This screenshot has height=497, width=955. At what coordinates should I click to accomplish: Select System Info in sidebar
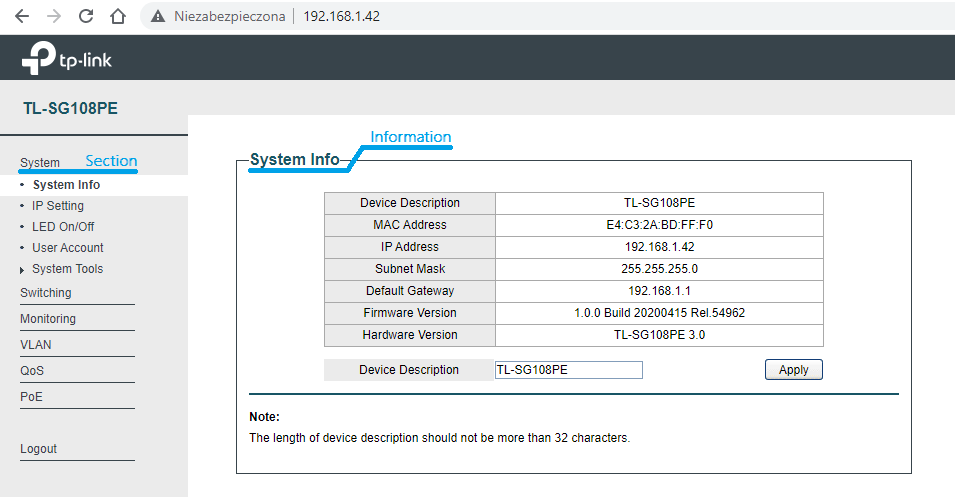[x=66, y=185]
